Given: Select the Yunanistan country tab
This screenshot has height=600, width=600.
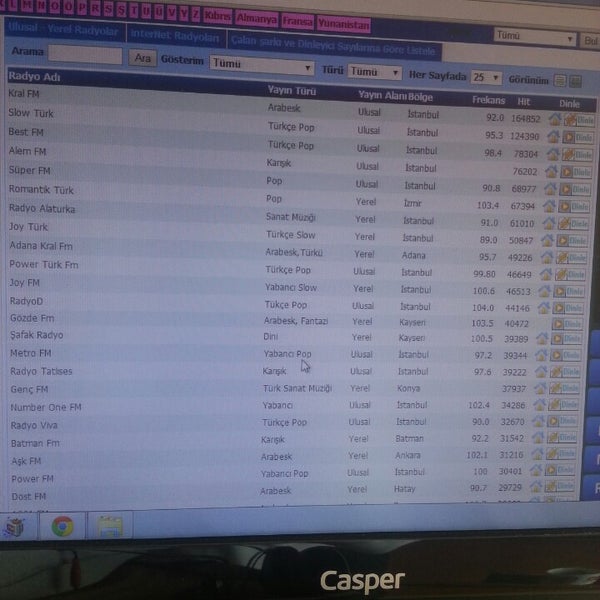Looking at the screenshot, I should [x=343, y=24].
